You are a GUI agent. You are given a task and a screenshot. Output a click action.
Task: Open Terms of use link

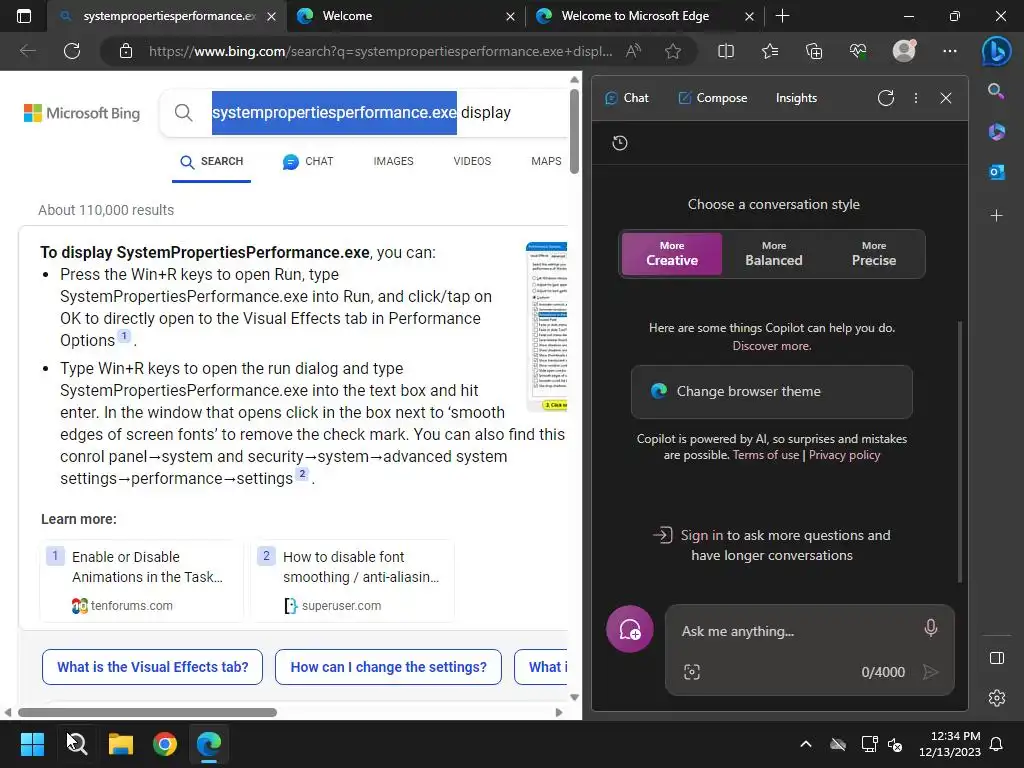(x=765, y=455)
